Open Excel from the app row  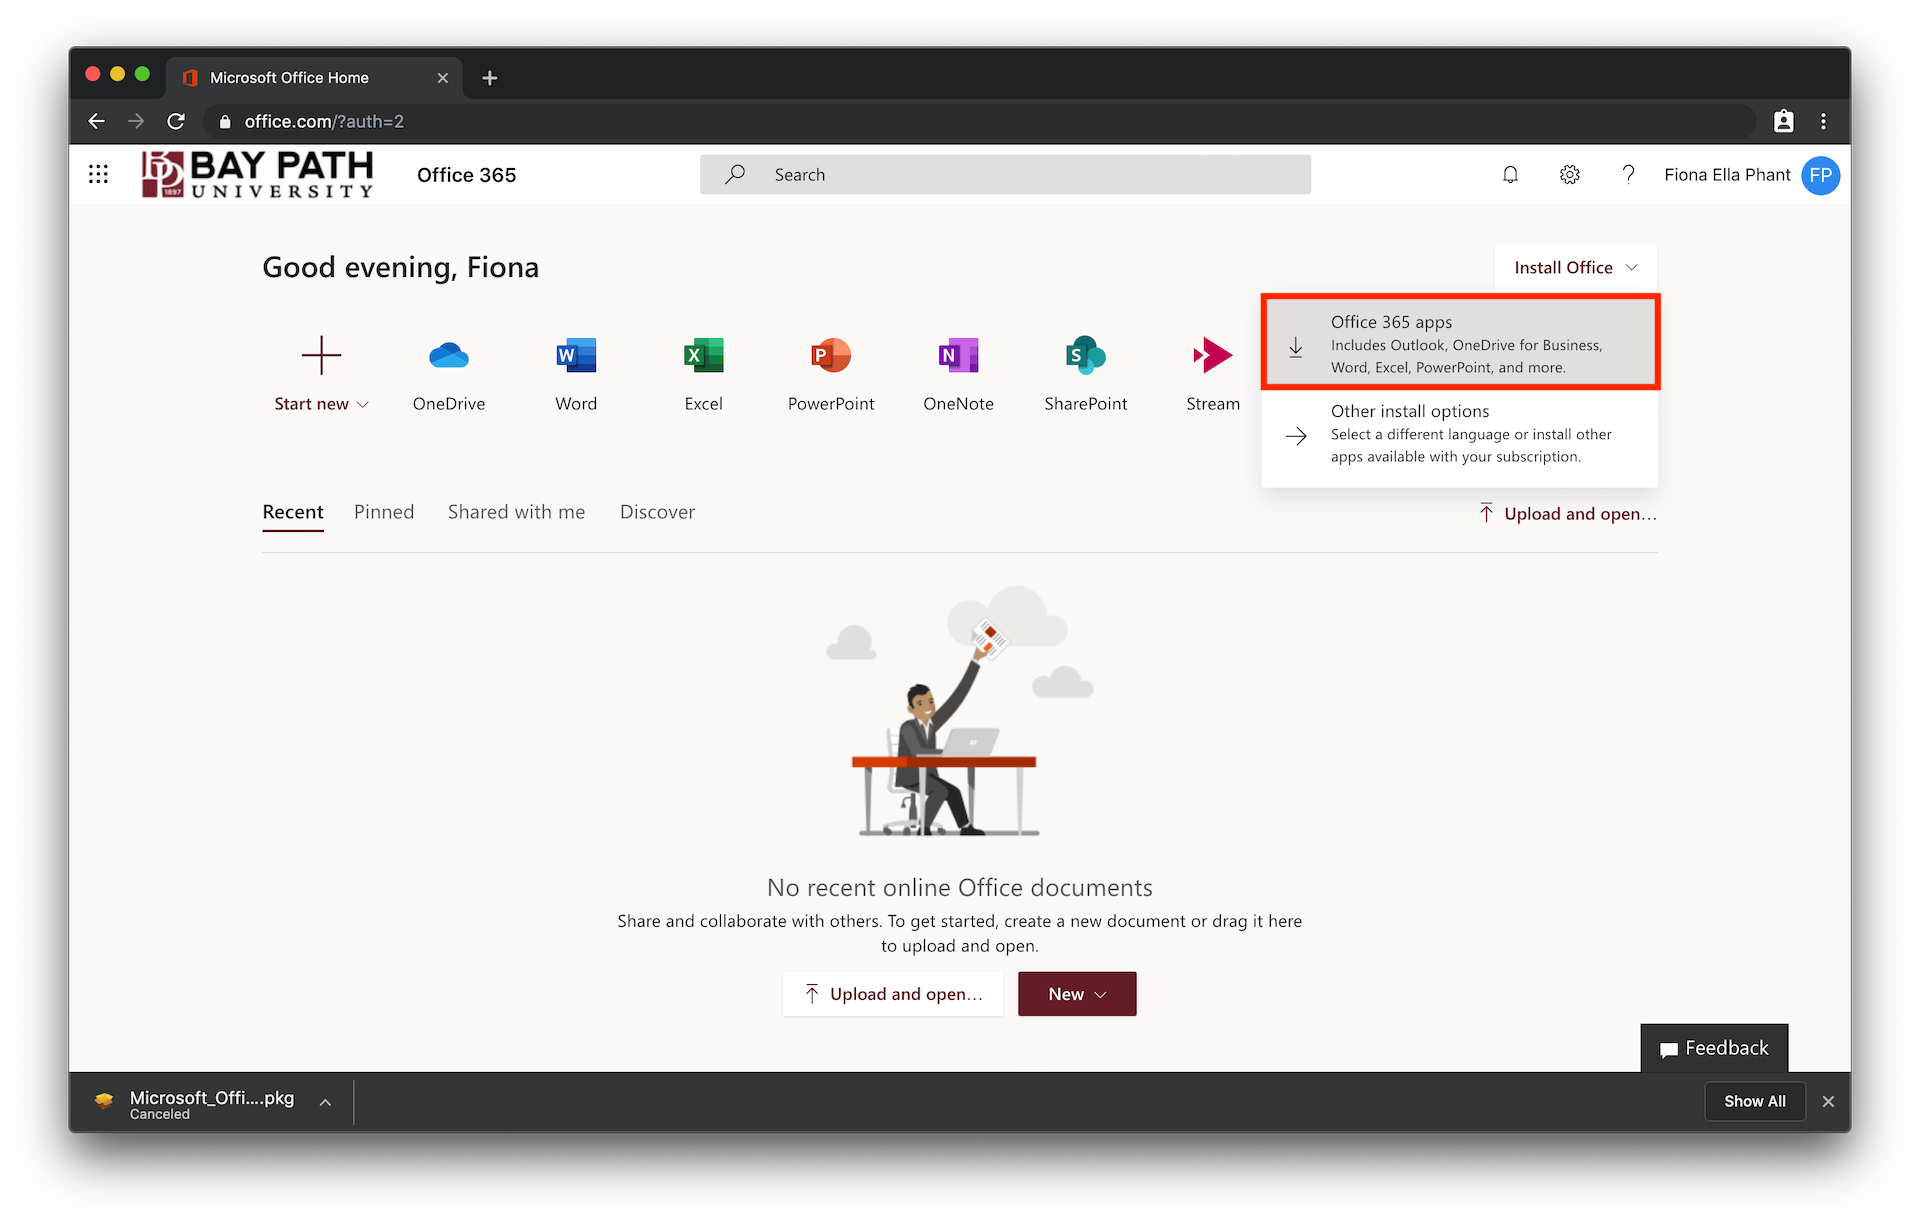coord(703,374)
